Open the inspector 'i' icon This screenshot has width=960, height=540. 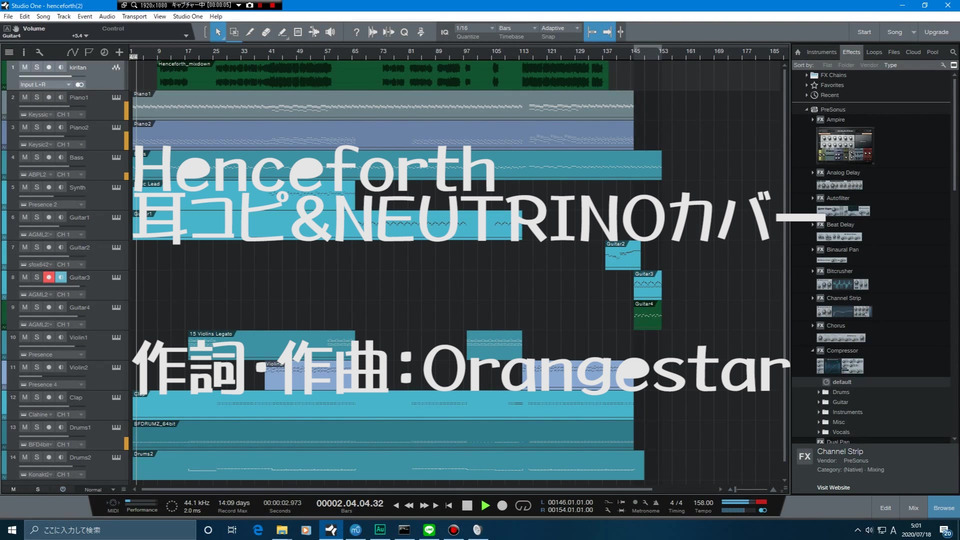24,52
